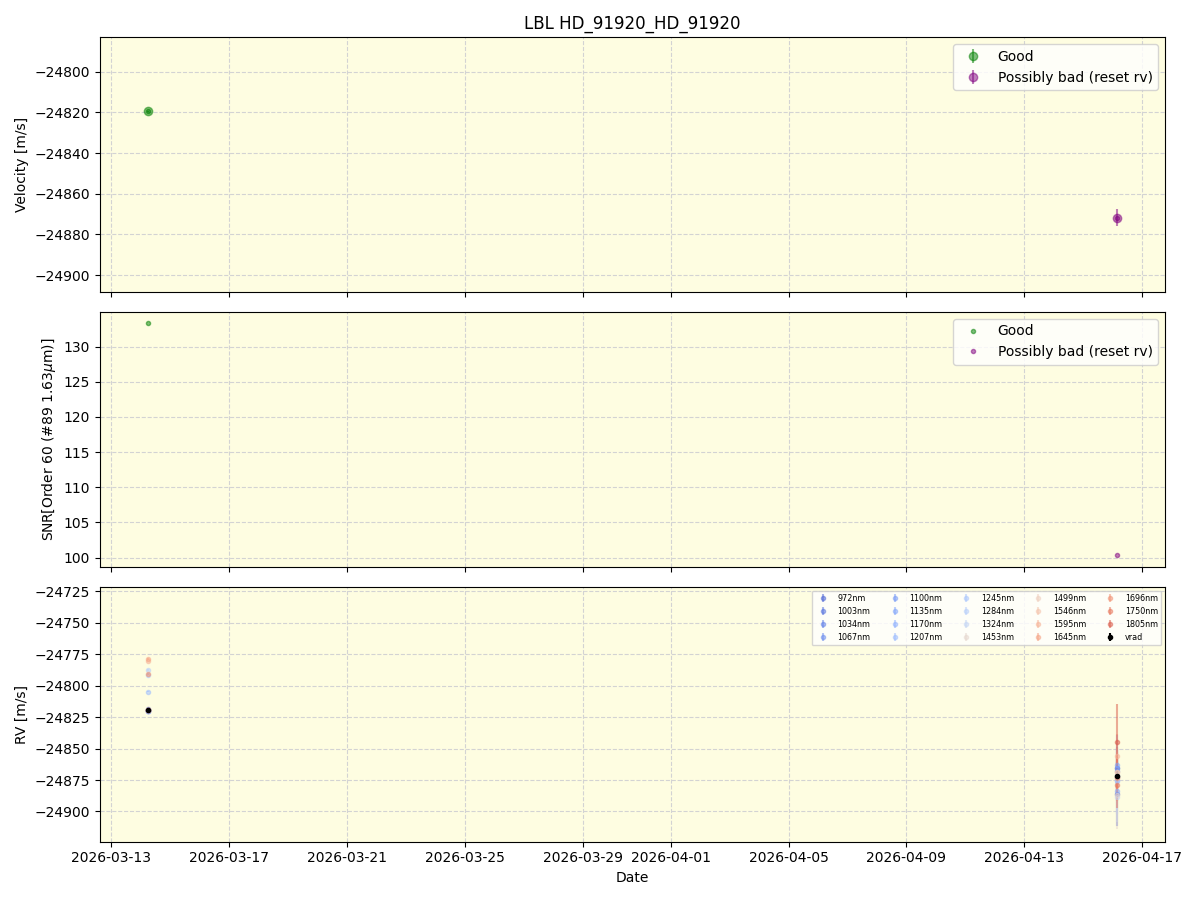Select the 1284nm legend label
1200x900 pixels.
point(997,611)
